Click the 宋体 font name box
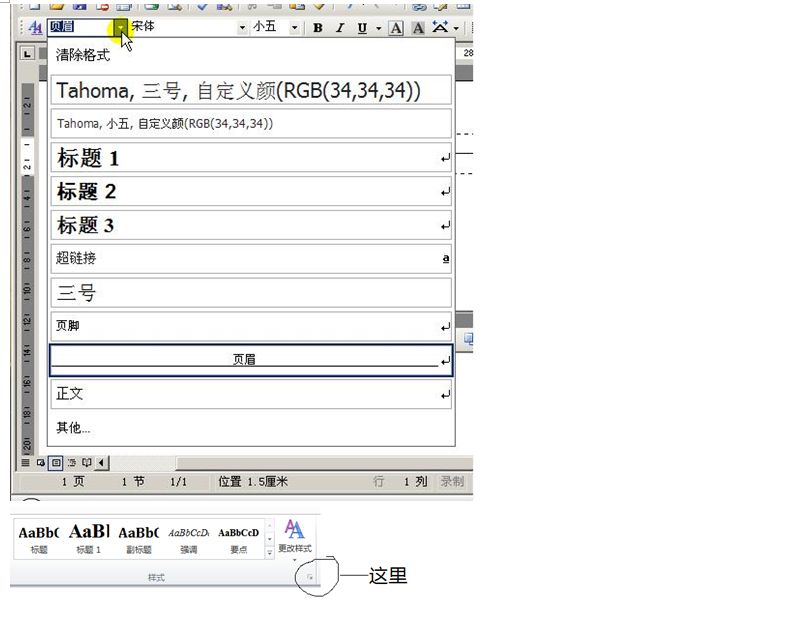Screen dimensions: 799x624 tap(183, 28)
